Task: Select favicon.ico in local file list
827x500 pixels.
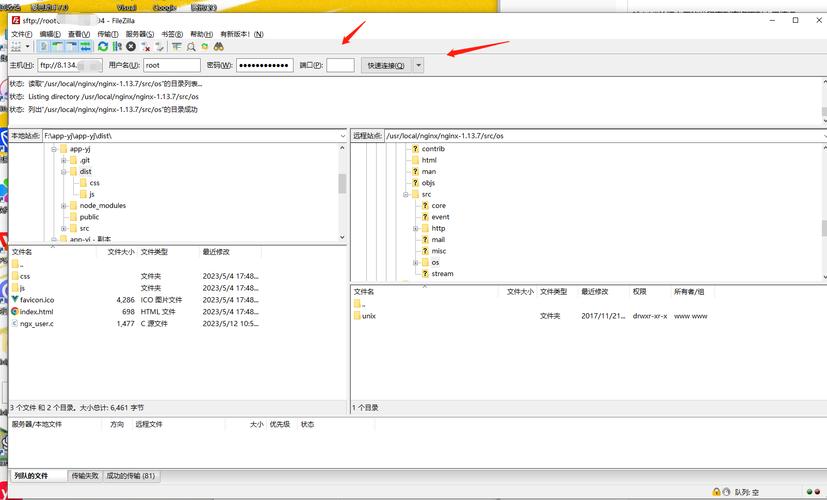Action: coord(37,300)
